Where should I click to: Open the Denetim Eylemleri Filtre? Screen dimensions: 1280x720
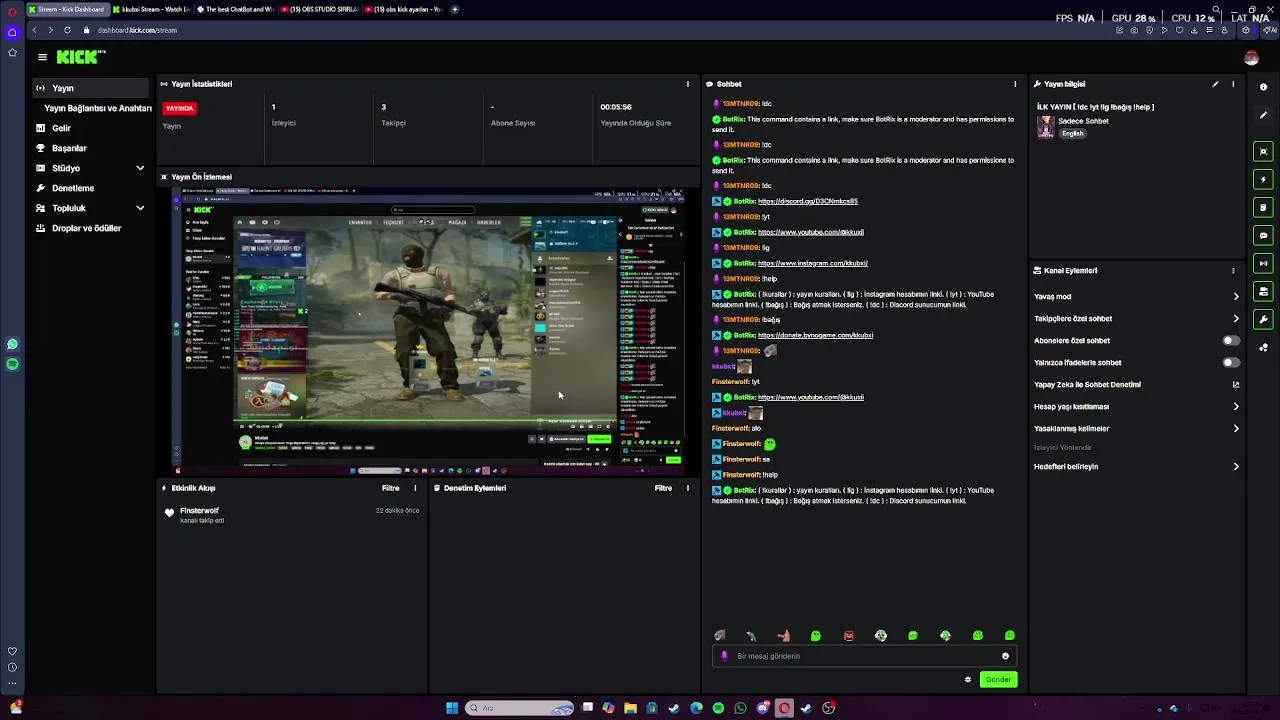[663, 488]
